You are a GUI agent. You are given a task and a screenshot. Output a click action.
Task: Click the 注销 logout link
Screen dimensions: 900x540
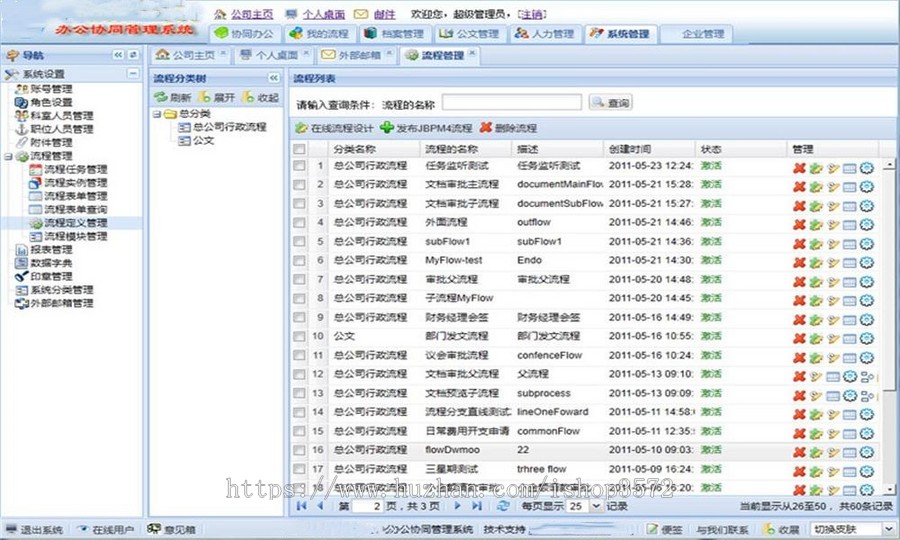click(x=532, y=14)
